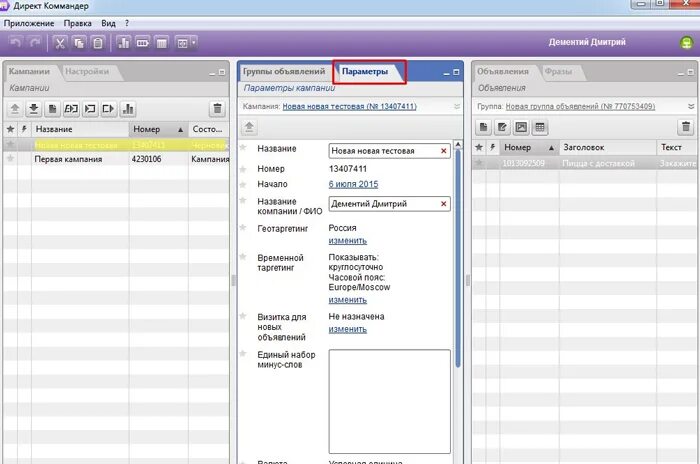Edit the ad with the pencil icon in Объявления panel
The image size is (700, 464).
(x=502, y=127)
